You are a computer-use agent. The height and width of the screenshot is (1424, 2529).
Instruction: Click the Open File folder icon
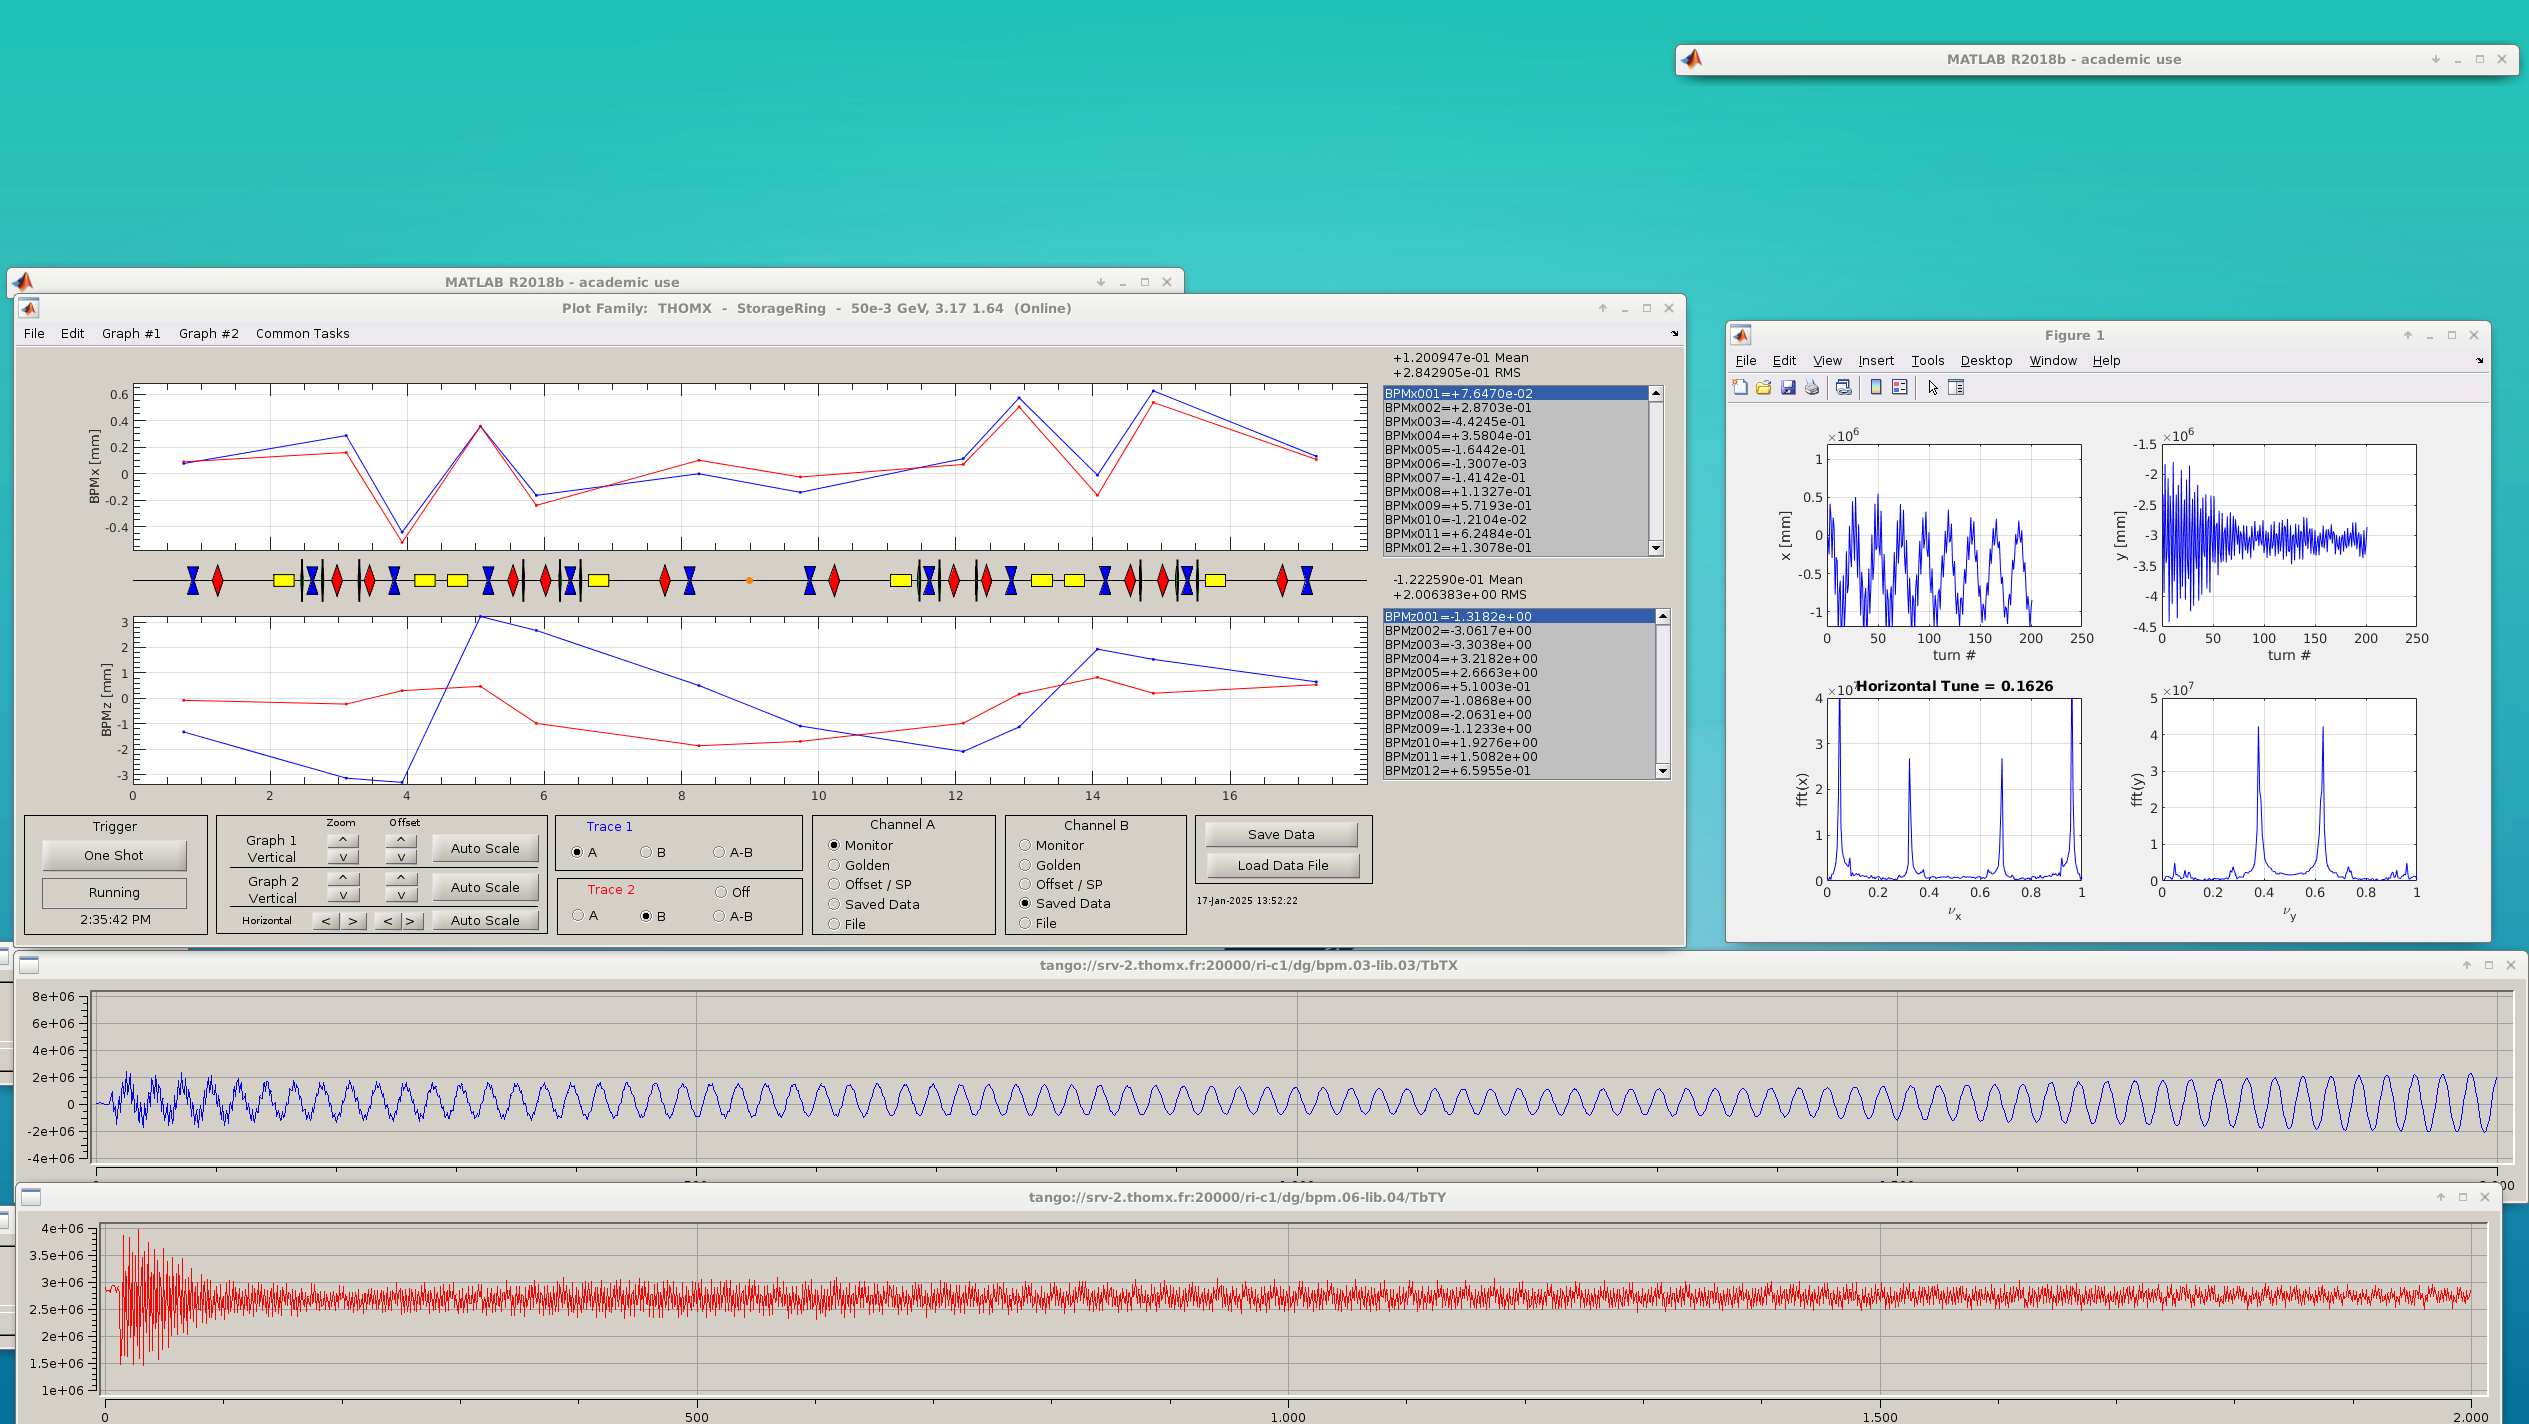(x=1763, y=388)
